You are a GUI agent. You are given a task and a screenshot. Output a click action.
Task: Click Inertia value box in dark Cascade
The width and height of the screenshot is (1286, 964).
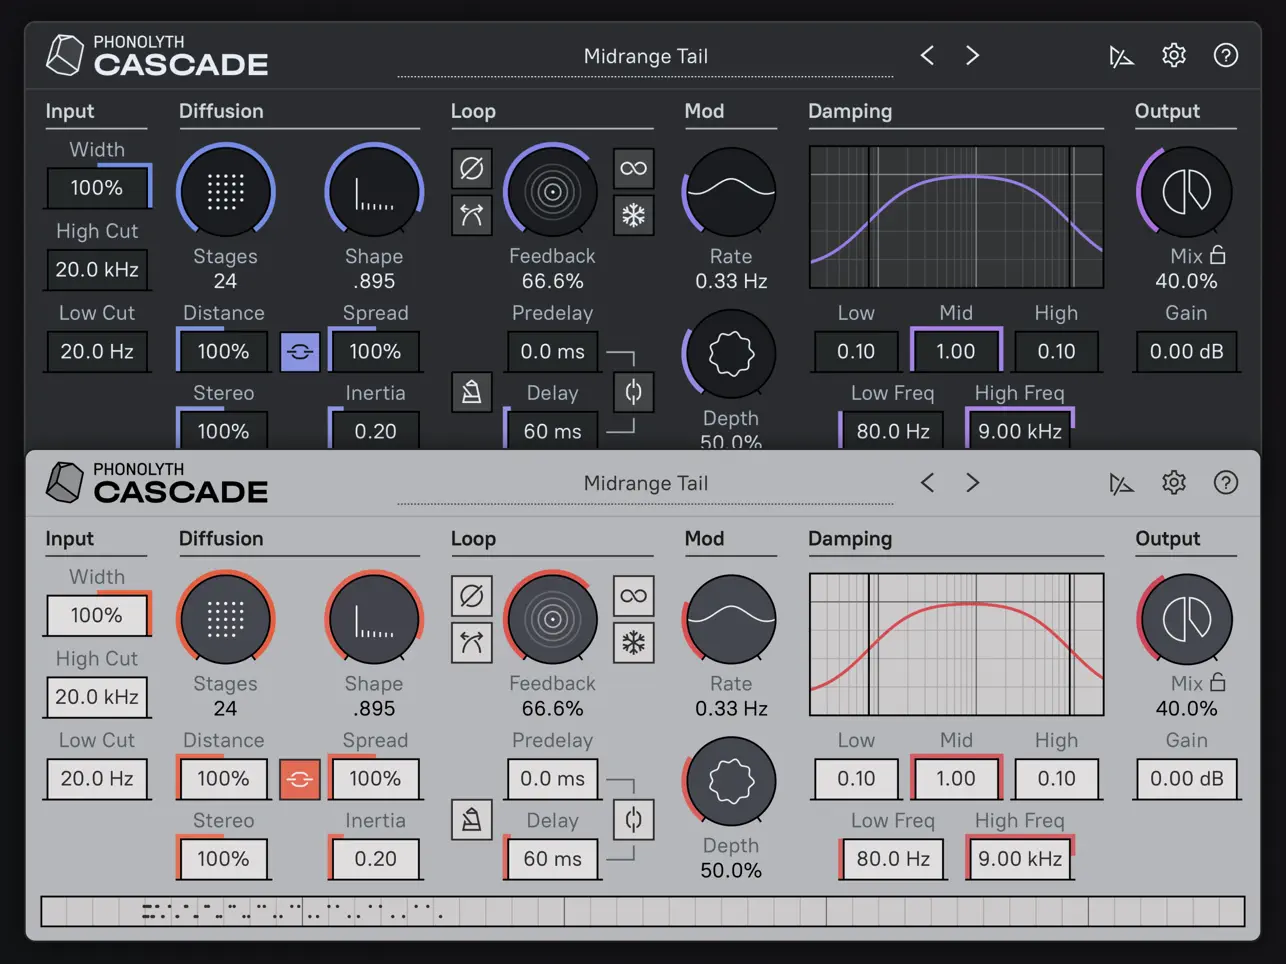375,431
